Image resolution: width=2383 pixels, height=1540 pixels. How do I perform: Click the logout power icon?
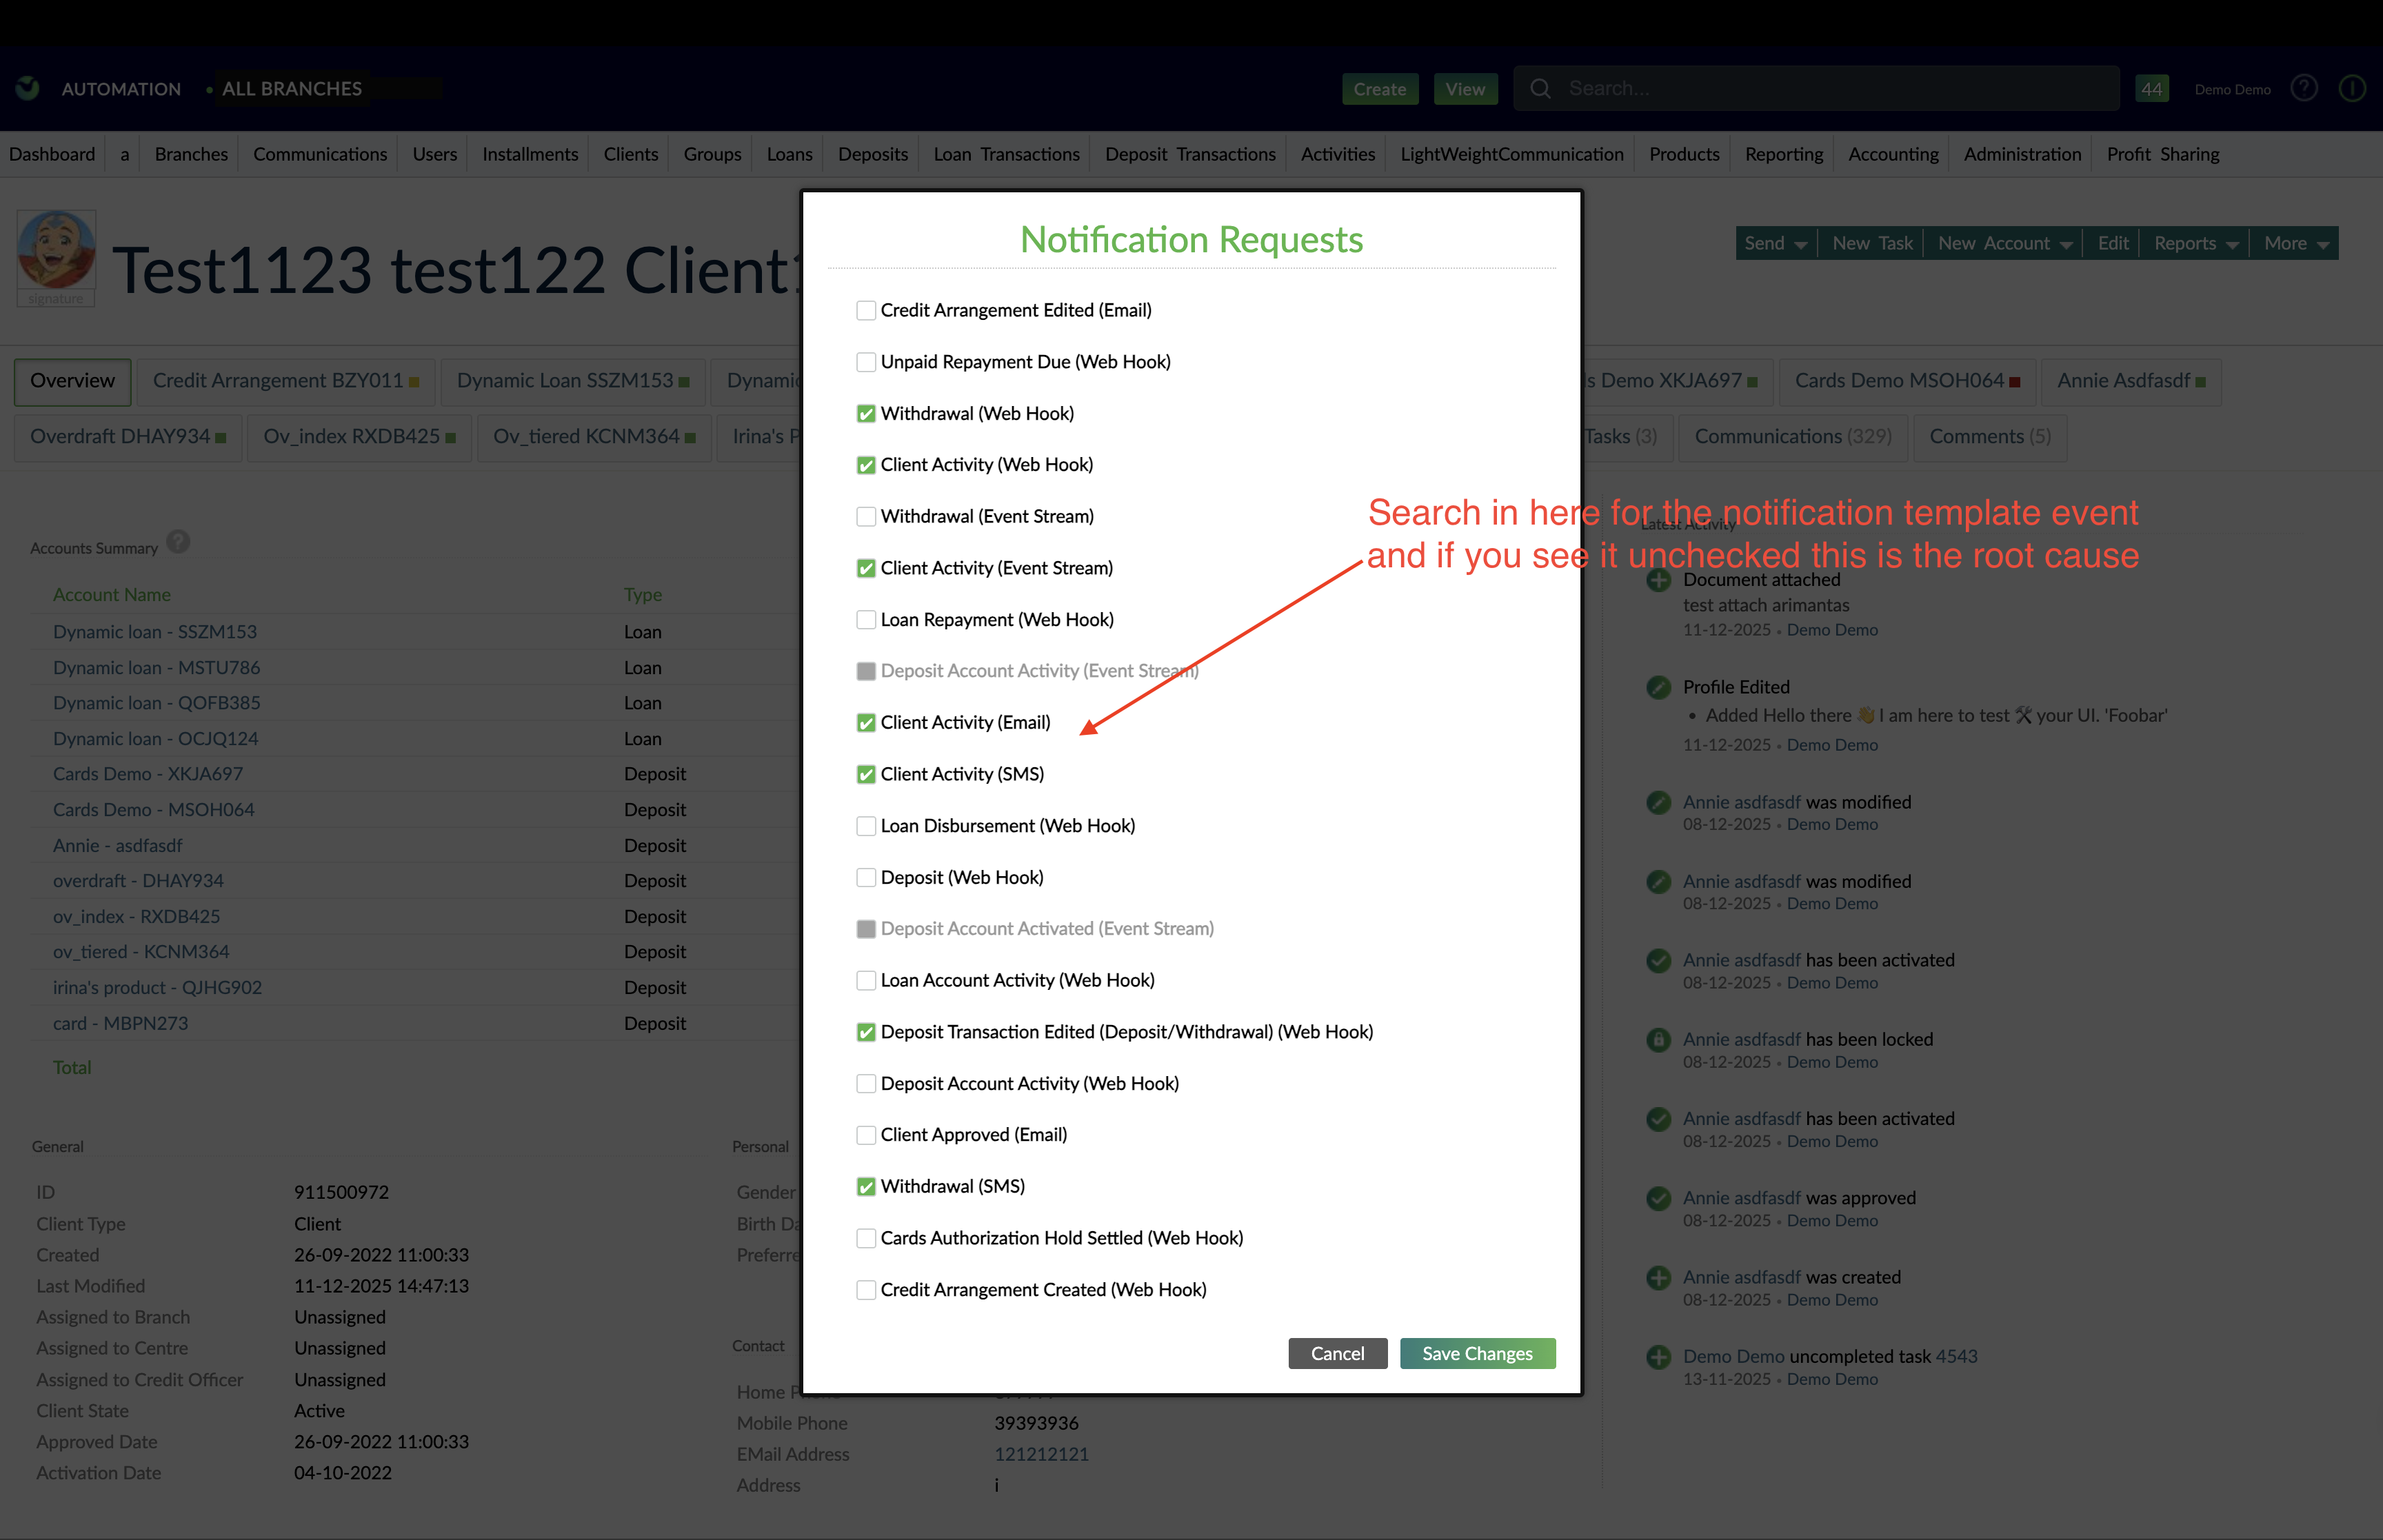(x=2352, y=88)
